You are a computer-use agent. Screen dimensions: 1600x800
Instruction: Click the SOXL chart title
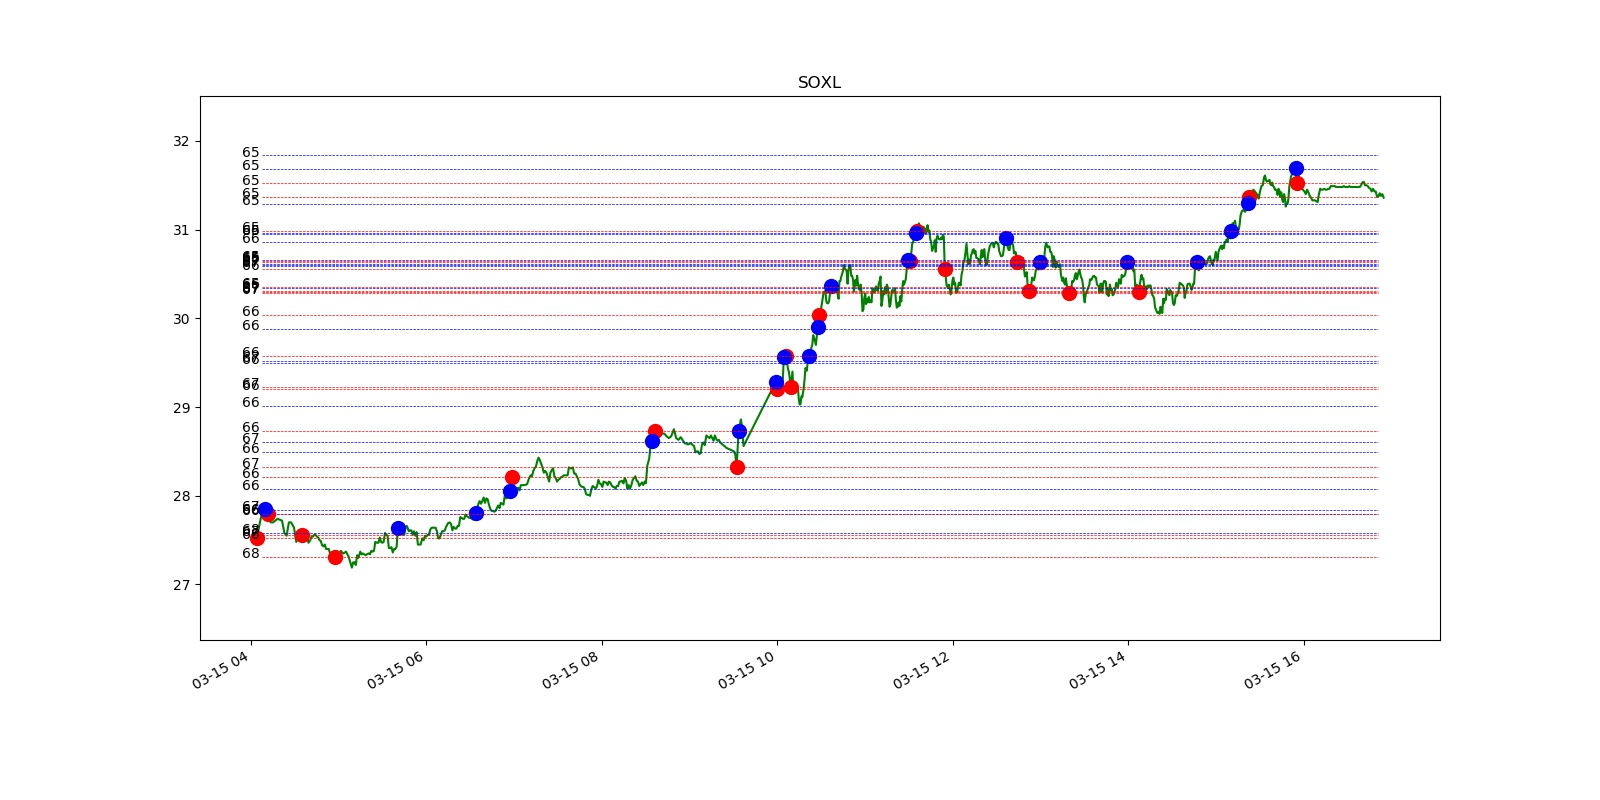click(x=819, y=83)
